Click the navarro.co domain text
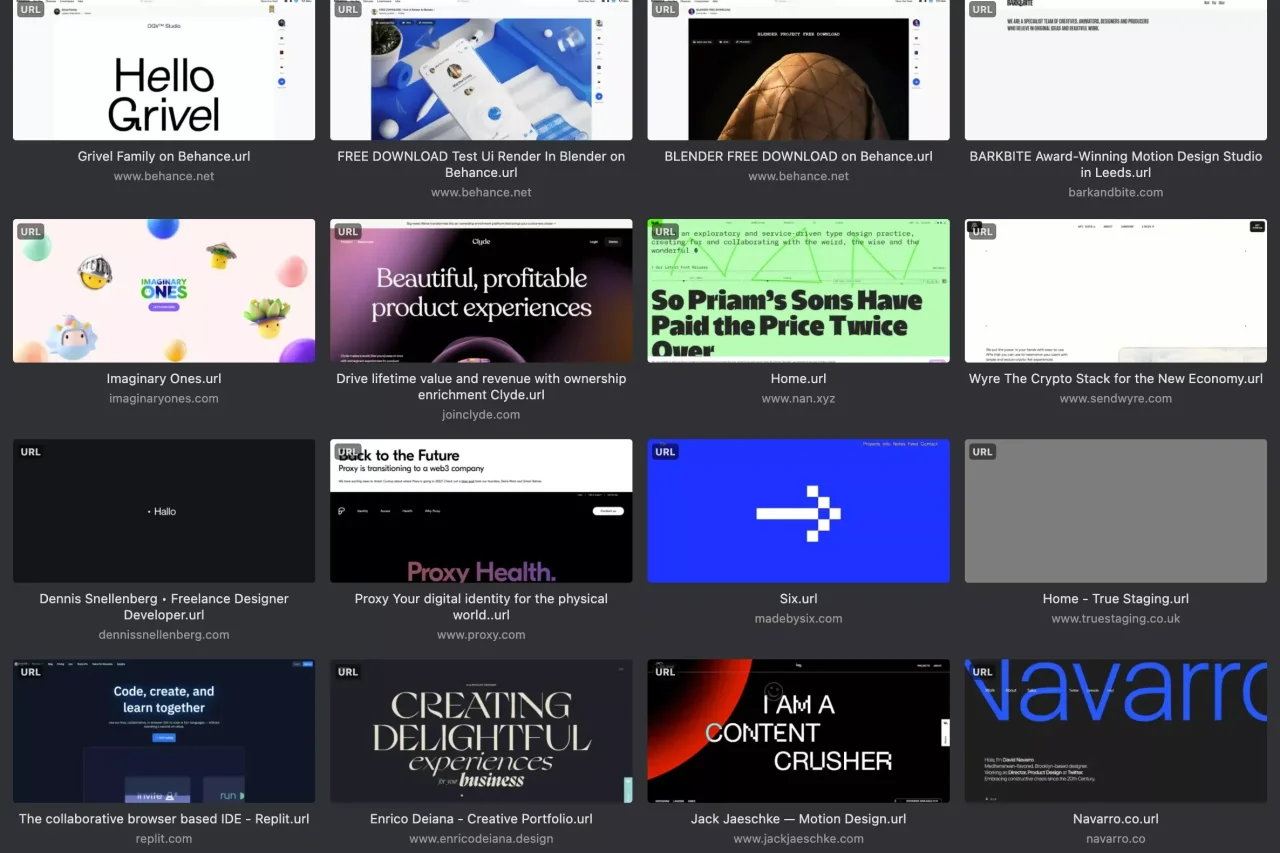Screen dimensions: 1280x853 pos(1116,838)
